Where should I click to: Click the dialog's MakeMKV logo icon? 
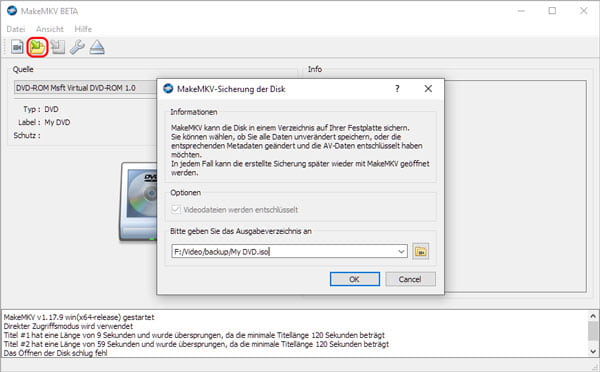(x=168, y=89)
